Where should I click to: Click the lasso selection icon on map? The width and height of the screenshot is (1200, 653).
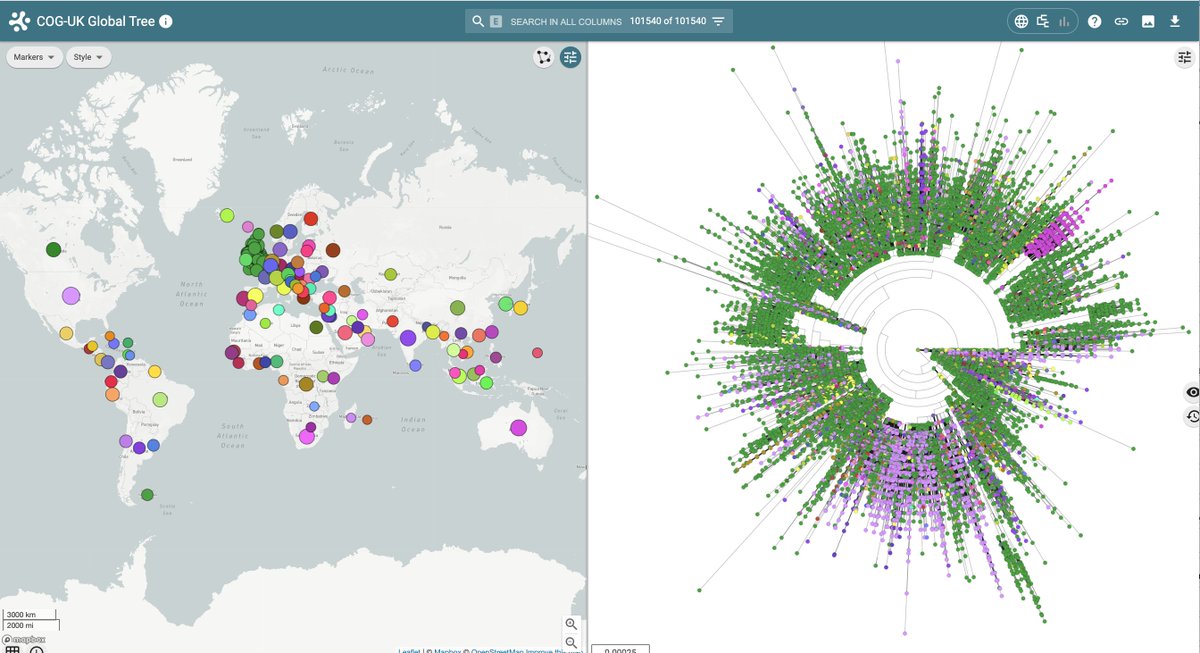click(x=543, y=57)
